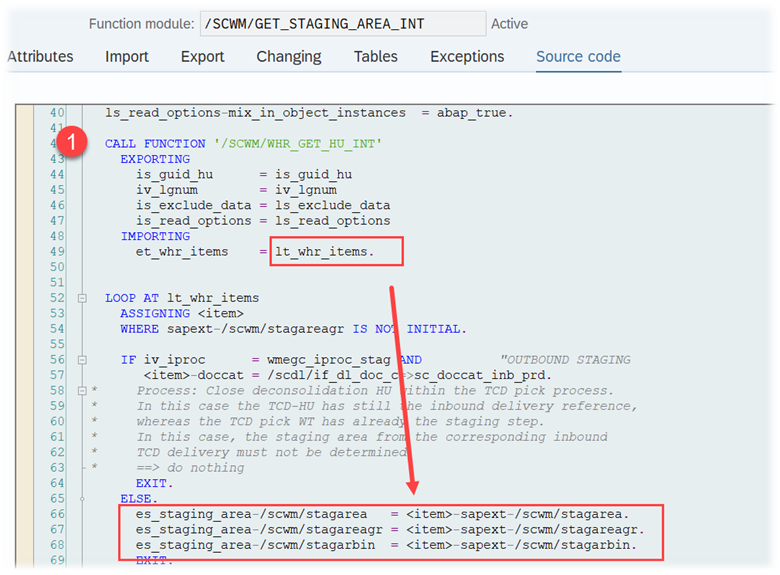Click 'ls_read_options' value on line 47
The height and width of the screenshot is (575, 780).
click(333, 221)
